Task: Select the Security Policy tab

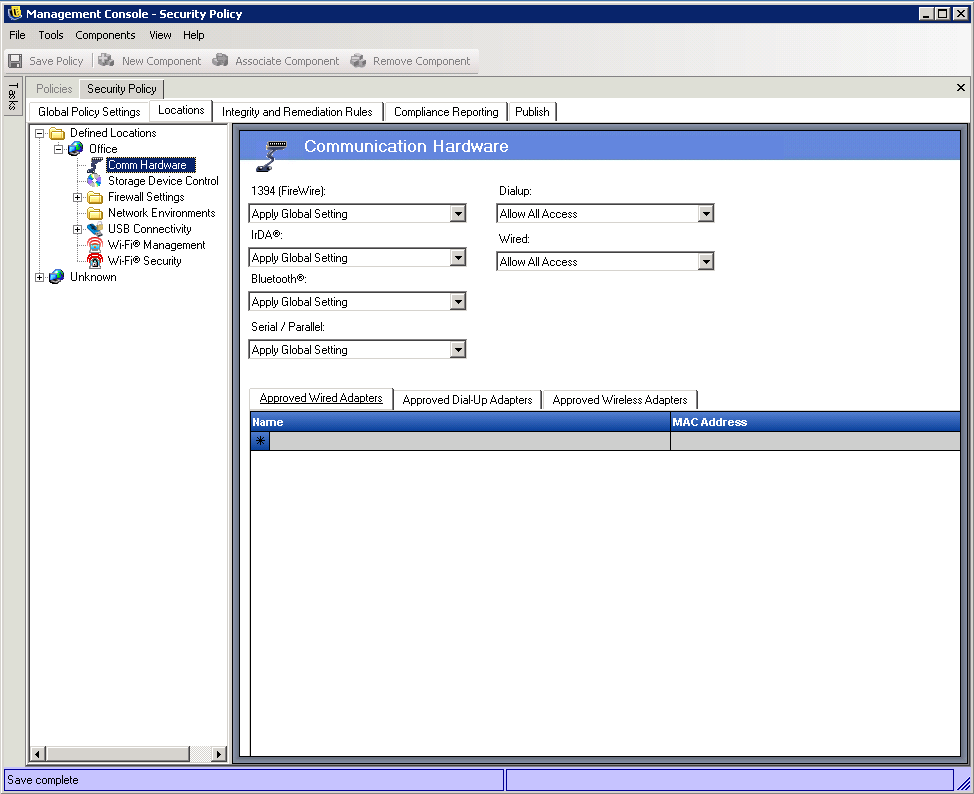Action: [122, 89]
